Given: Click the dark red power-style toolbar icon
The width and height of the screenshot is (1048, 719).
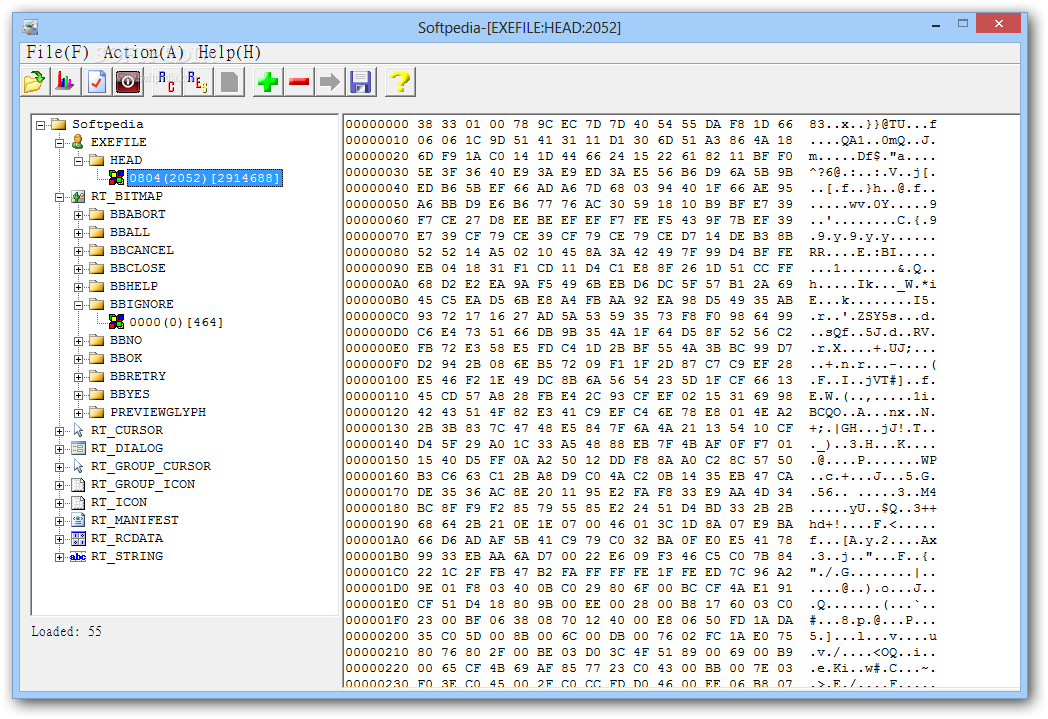Looking at the screenshot, I should click(128, 82).
